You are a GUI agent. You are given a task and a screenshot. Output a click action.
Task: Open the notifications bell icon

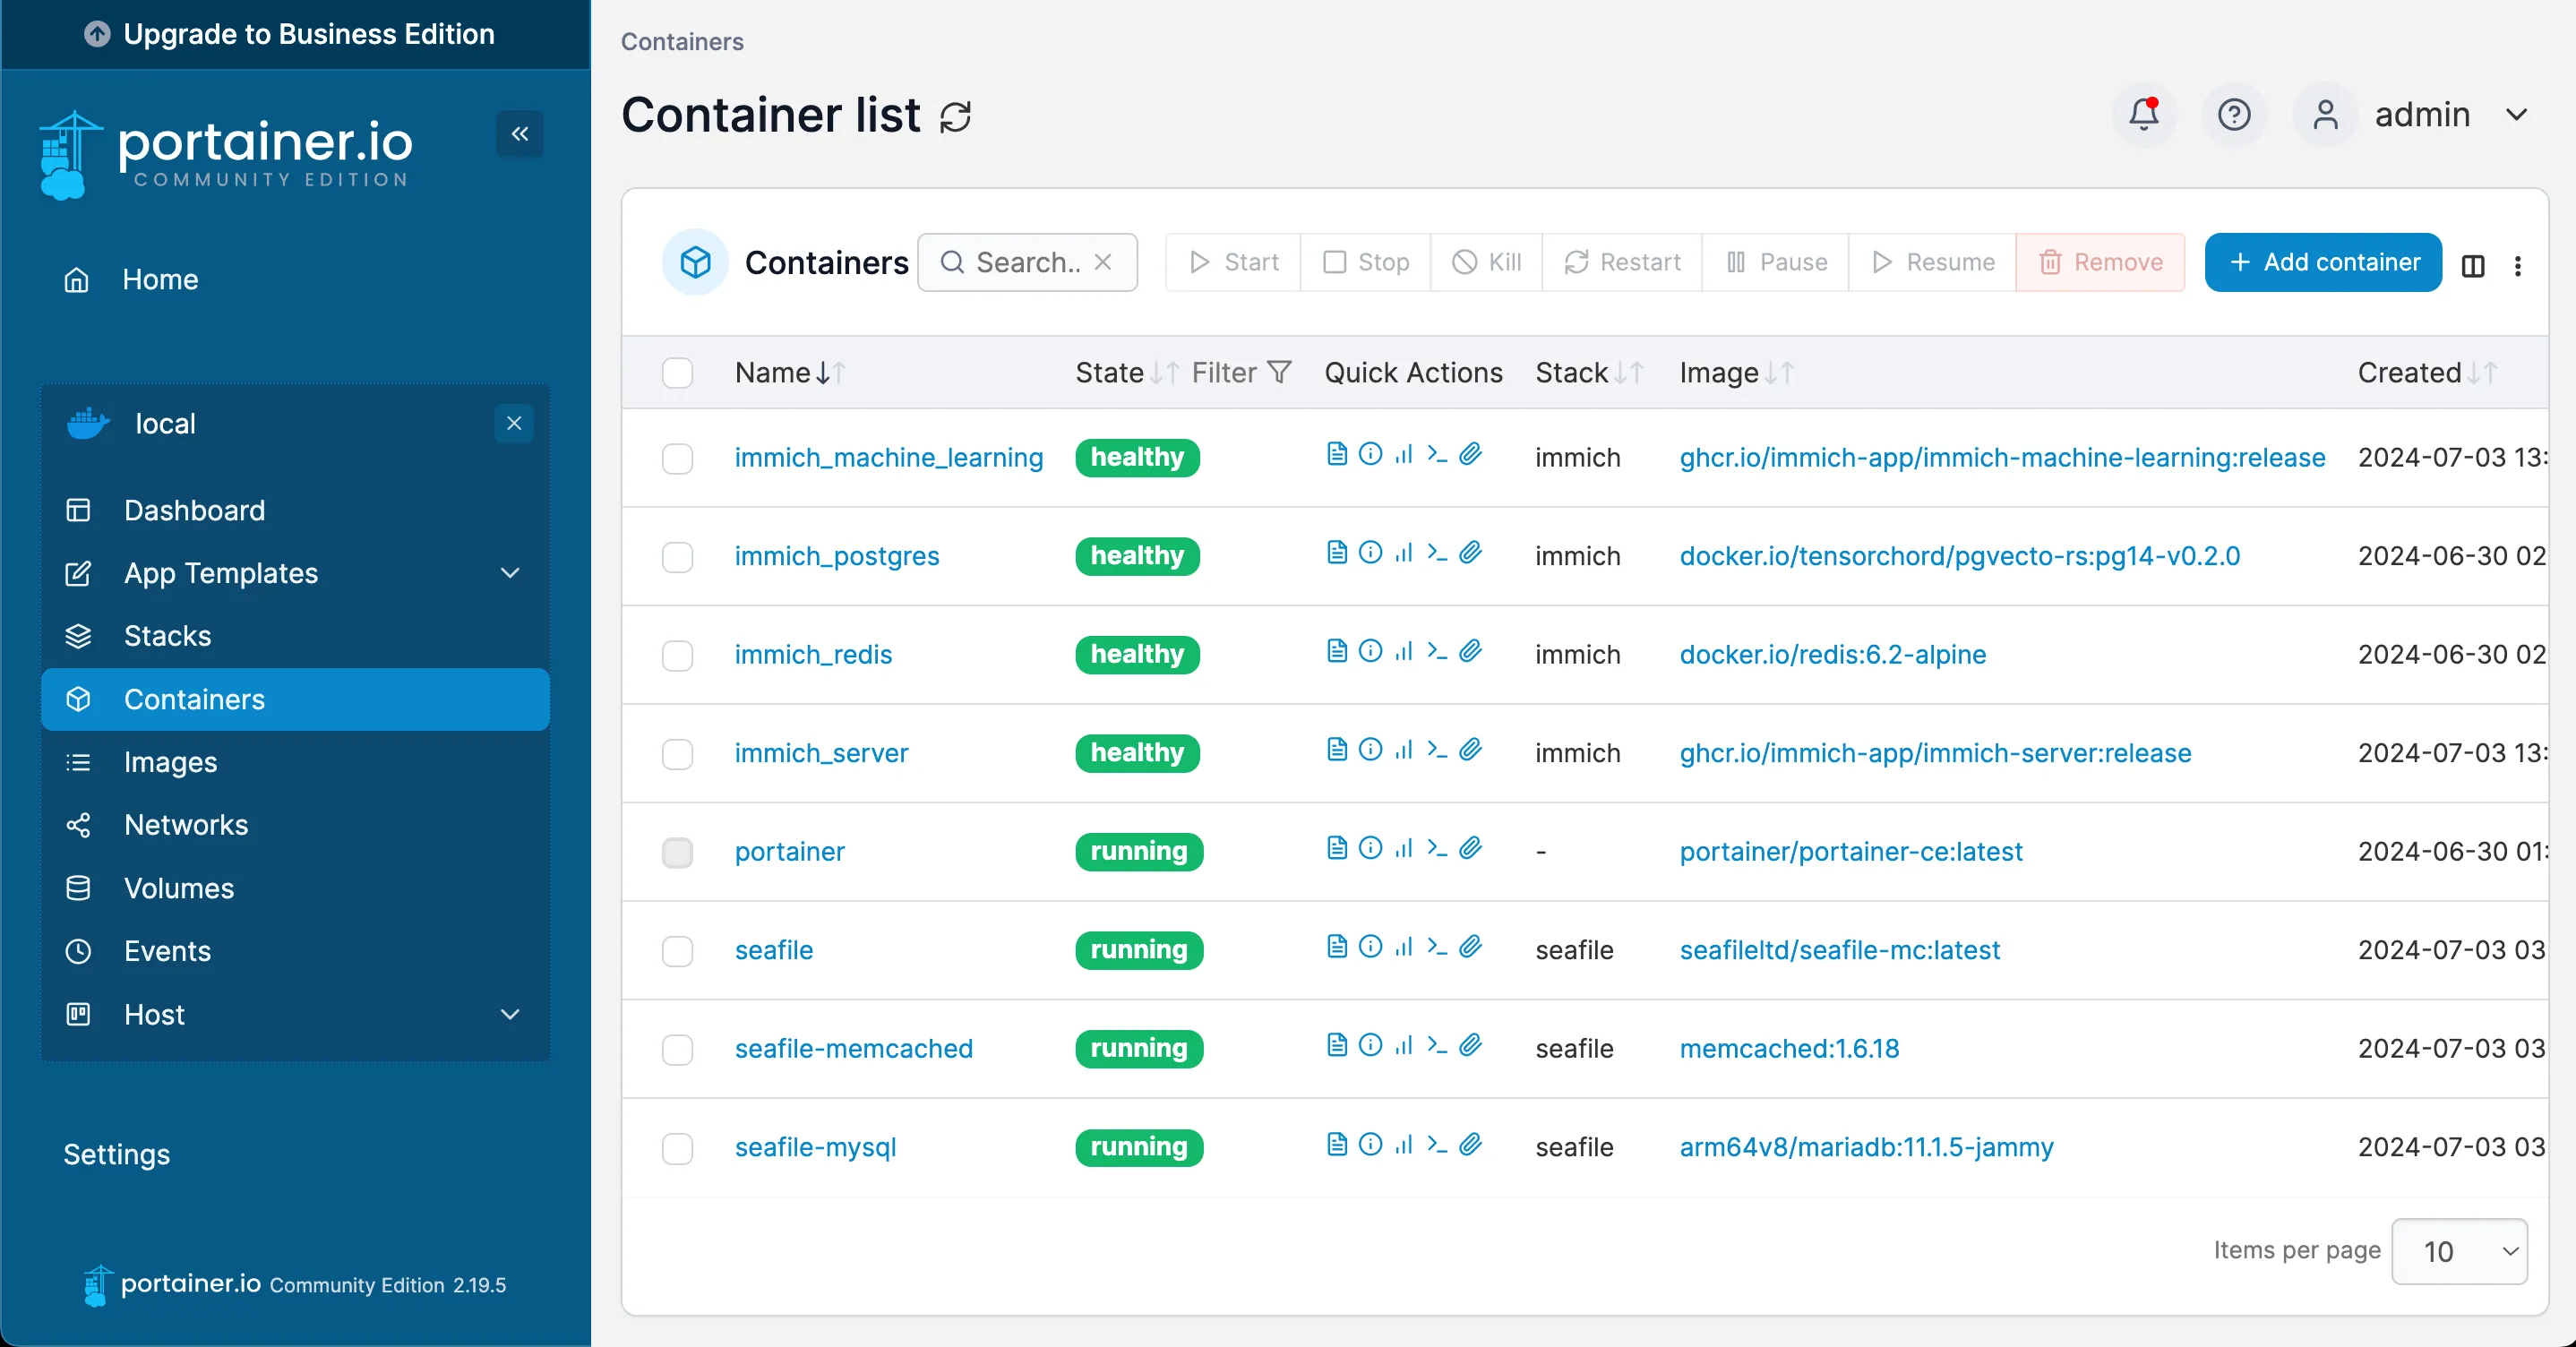(2143, 114)
